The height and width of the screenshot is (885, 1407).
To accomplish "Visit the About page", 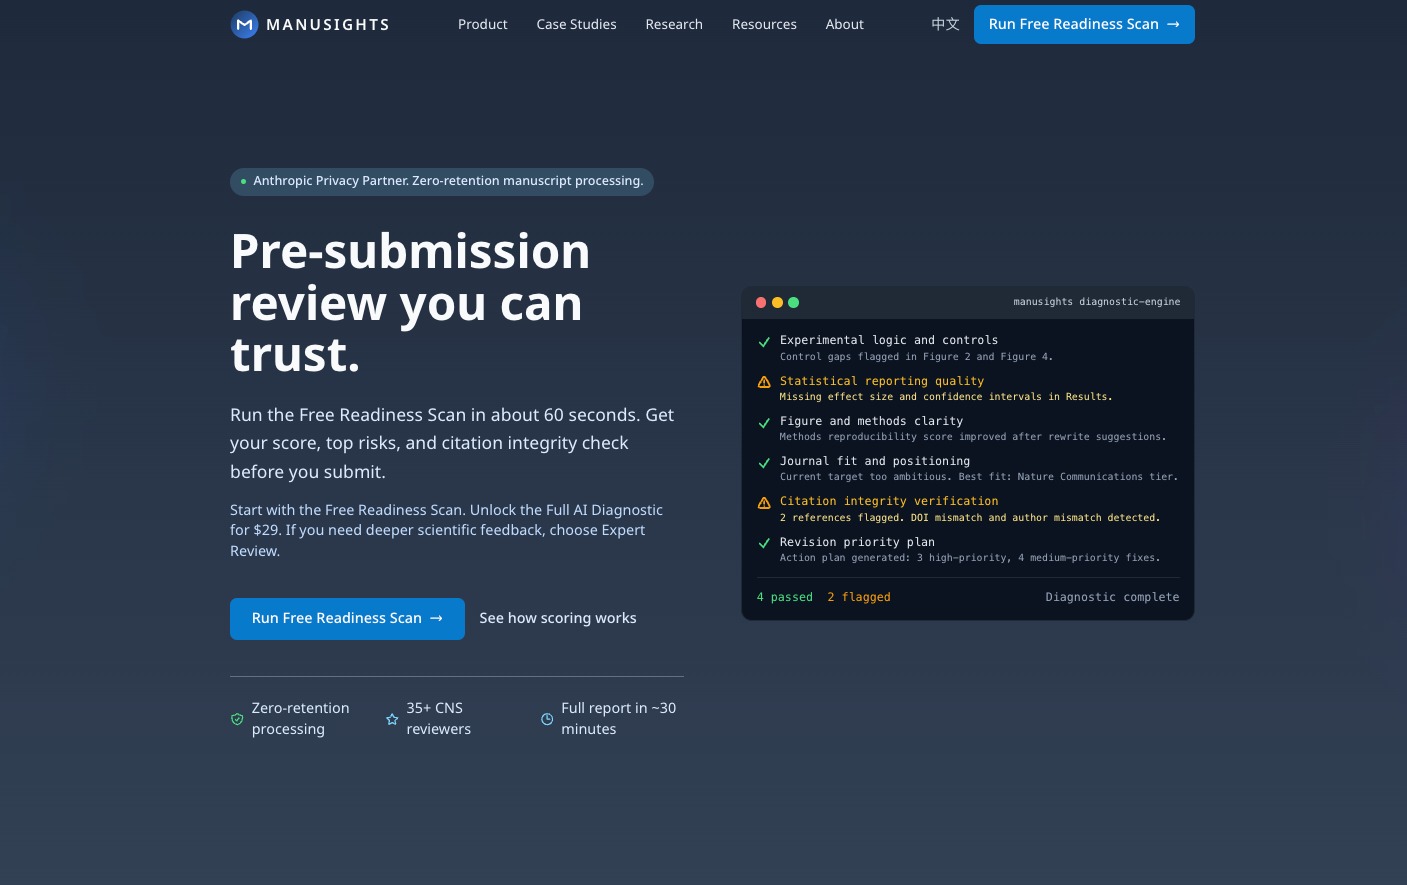I will tap(844, 24).
